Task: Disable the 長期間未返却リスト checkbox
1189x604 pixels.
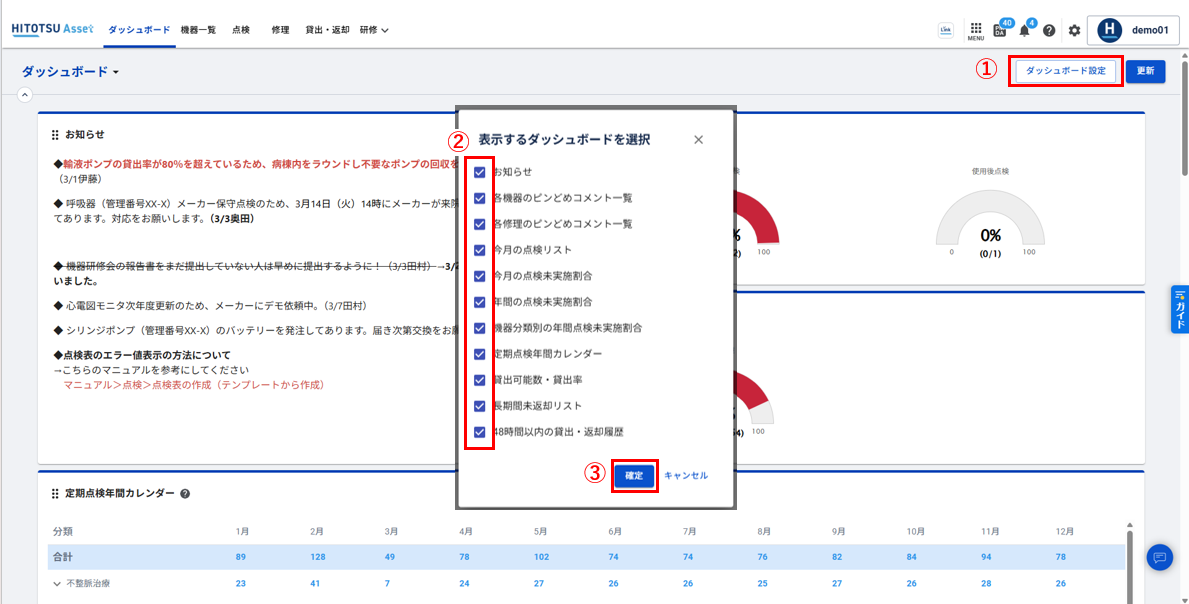Action: [480, 406]
